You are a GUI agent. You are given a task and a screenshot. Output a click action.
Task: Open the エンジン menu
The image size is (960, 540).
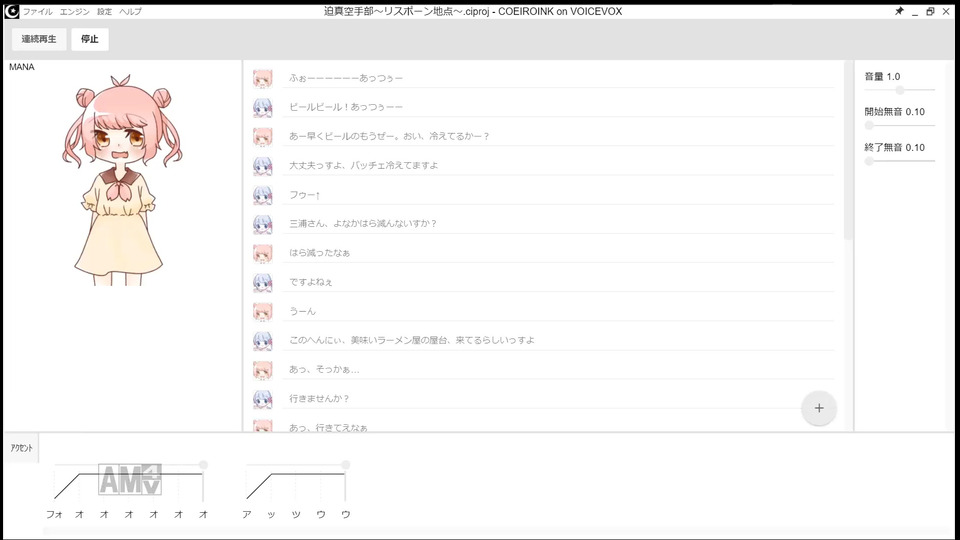(x=75, y=12)
